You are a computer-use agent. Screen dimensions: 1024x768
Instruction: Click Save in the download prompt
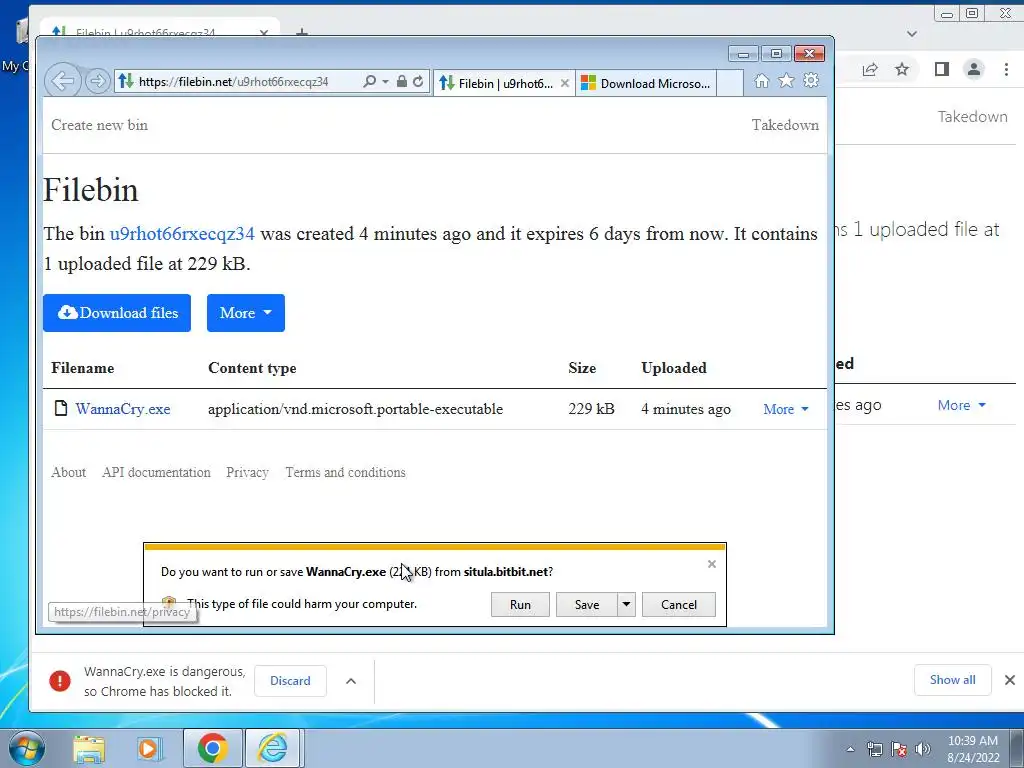(x=586, y=605)
